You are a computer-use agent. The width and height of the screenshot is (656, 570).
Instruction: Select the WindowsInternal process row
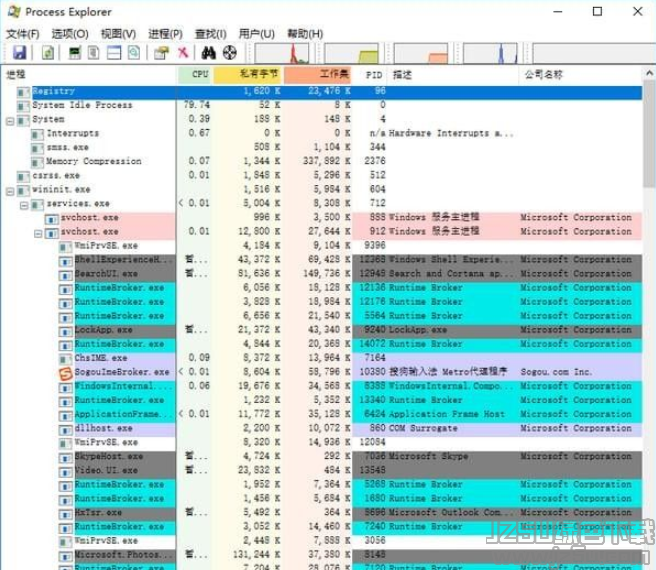[x=351, y=386]
